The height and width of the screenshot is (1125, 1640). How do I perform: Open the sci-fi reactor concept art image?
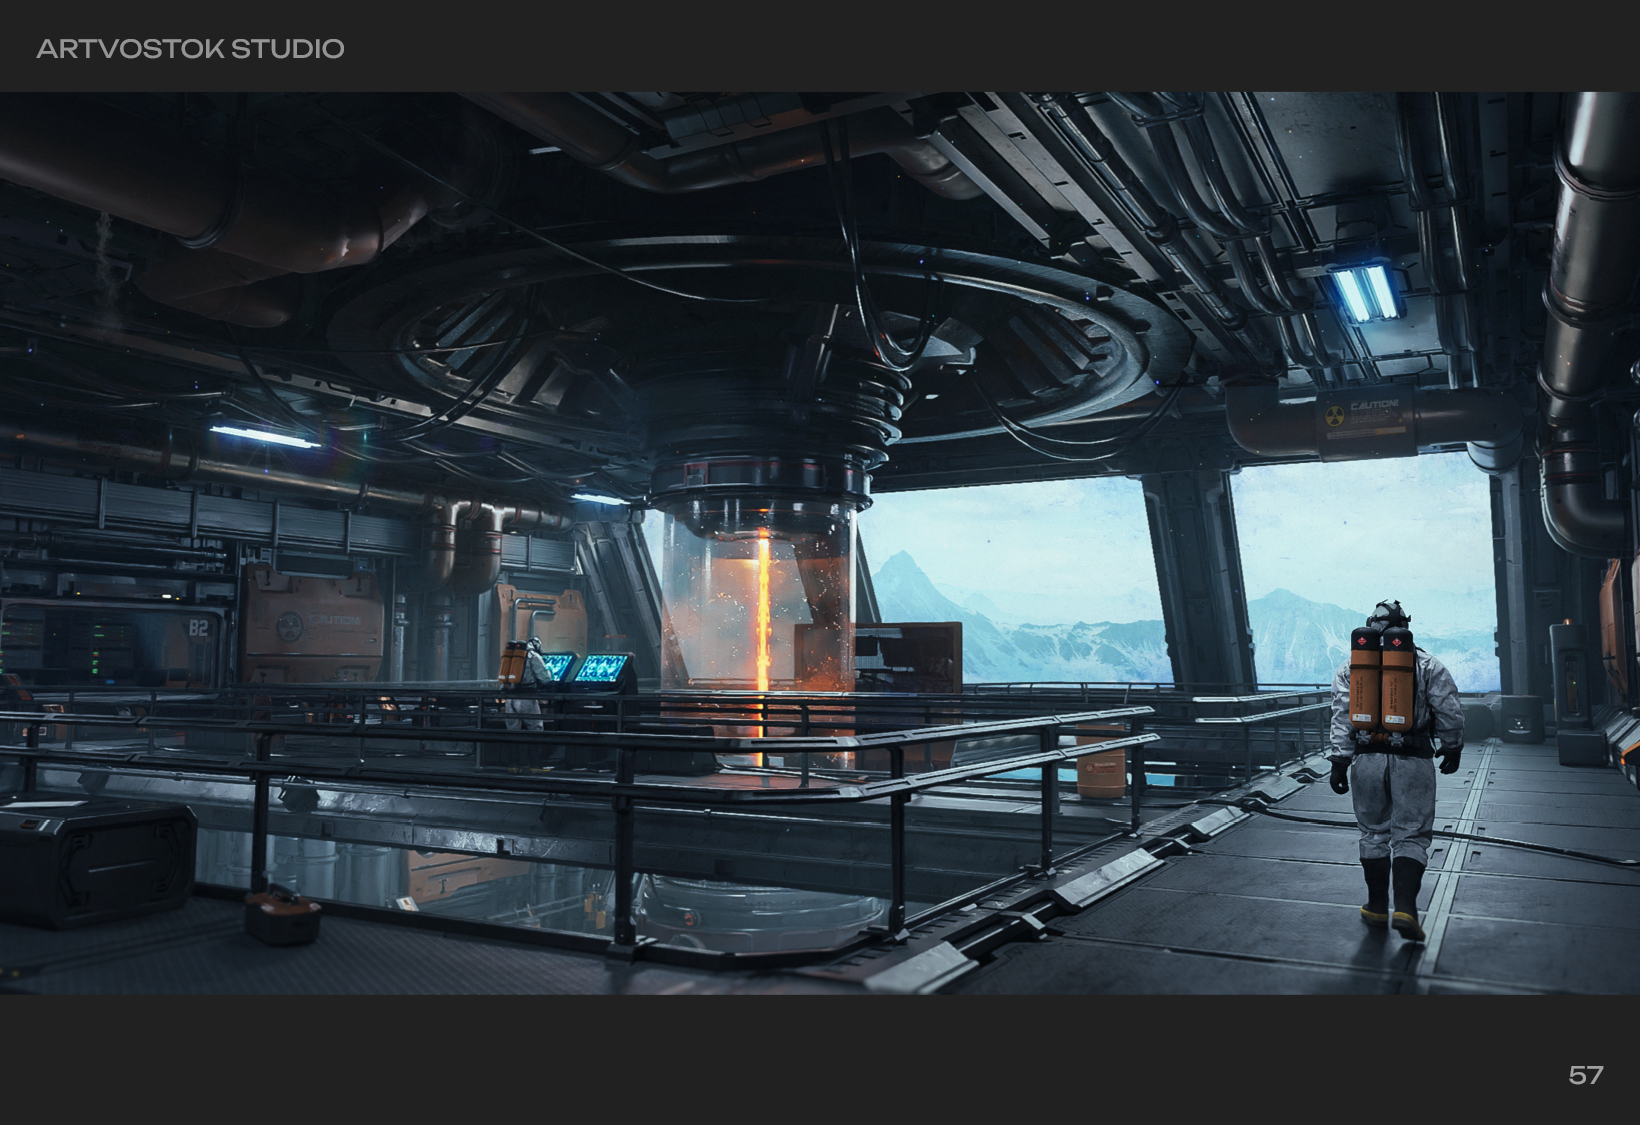tap(820, 543)
